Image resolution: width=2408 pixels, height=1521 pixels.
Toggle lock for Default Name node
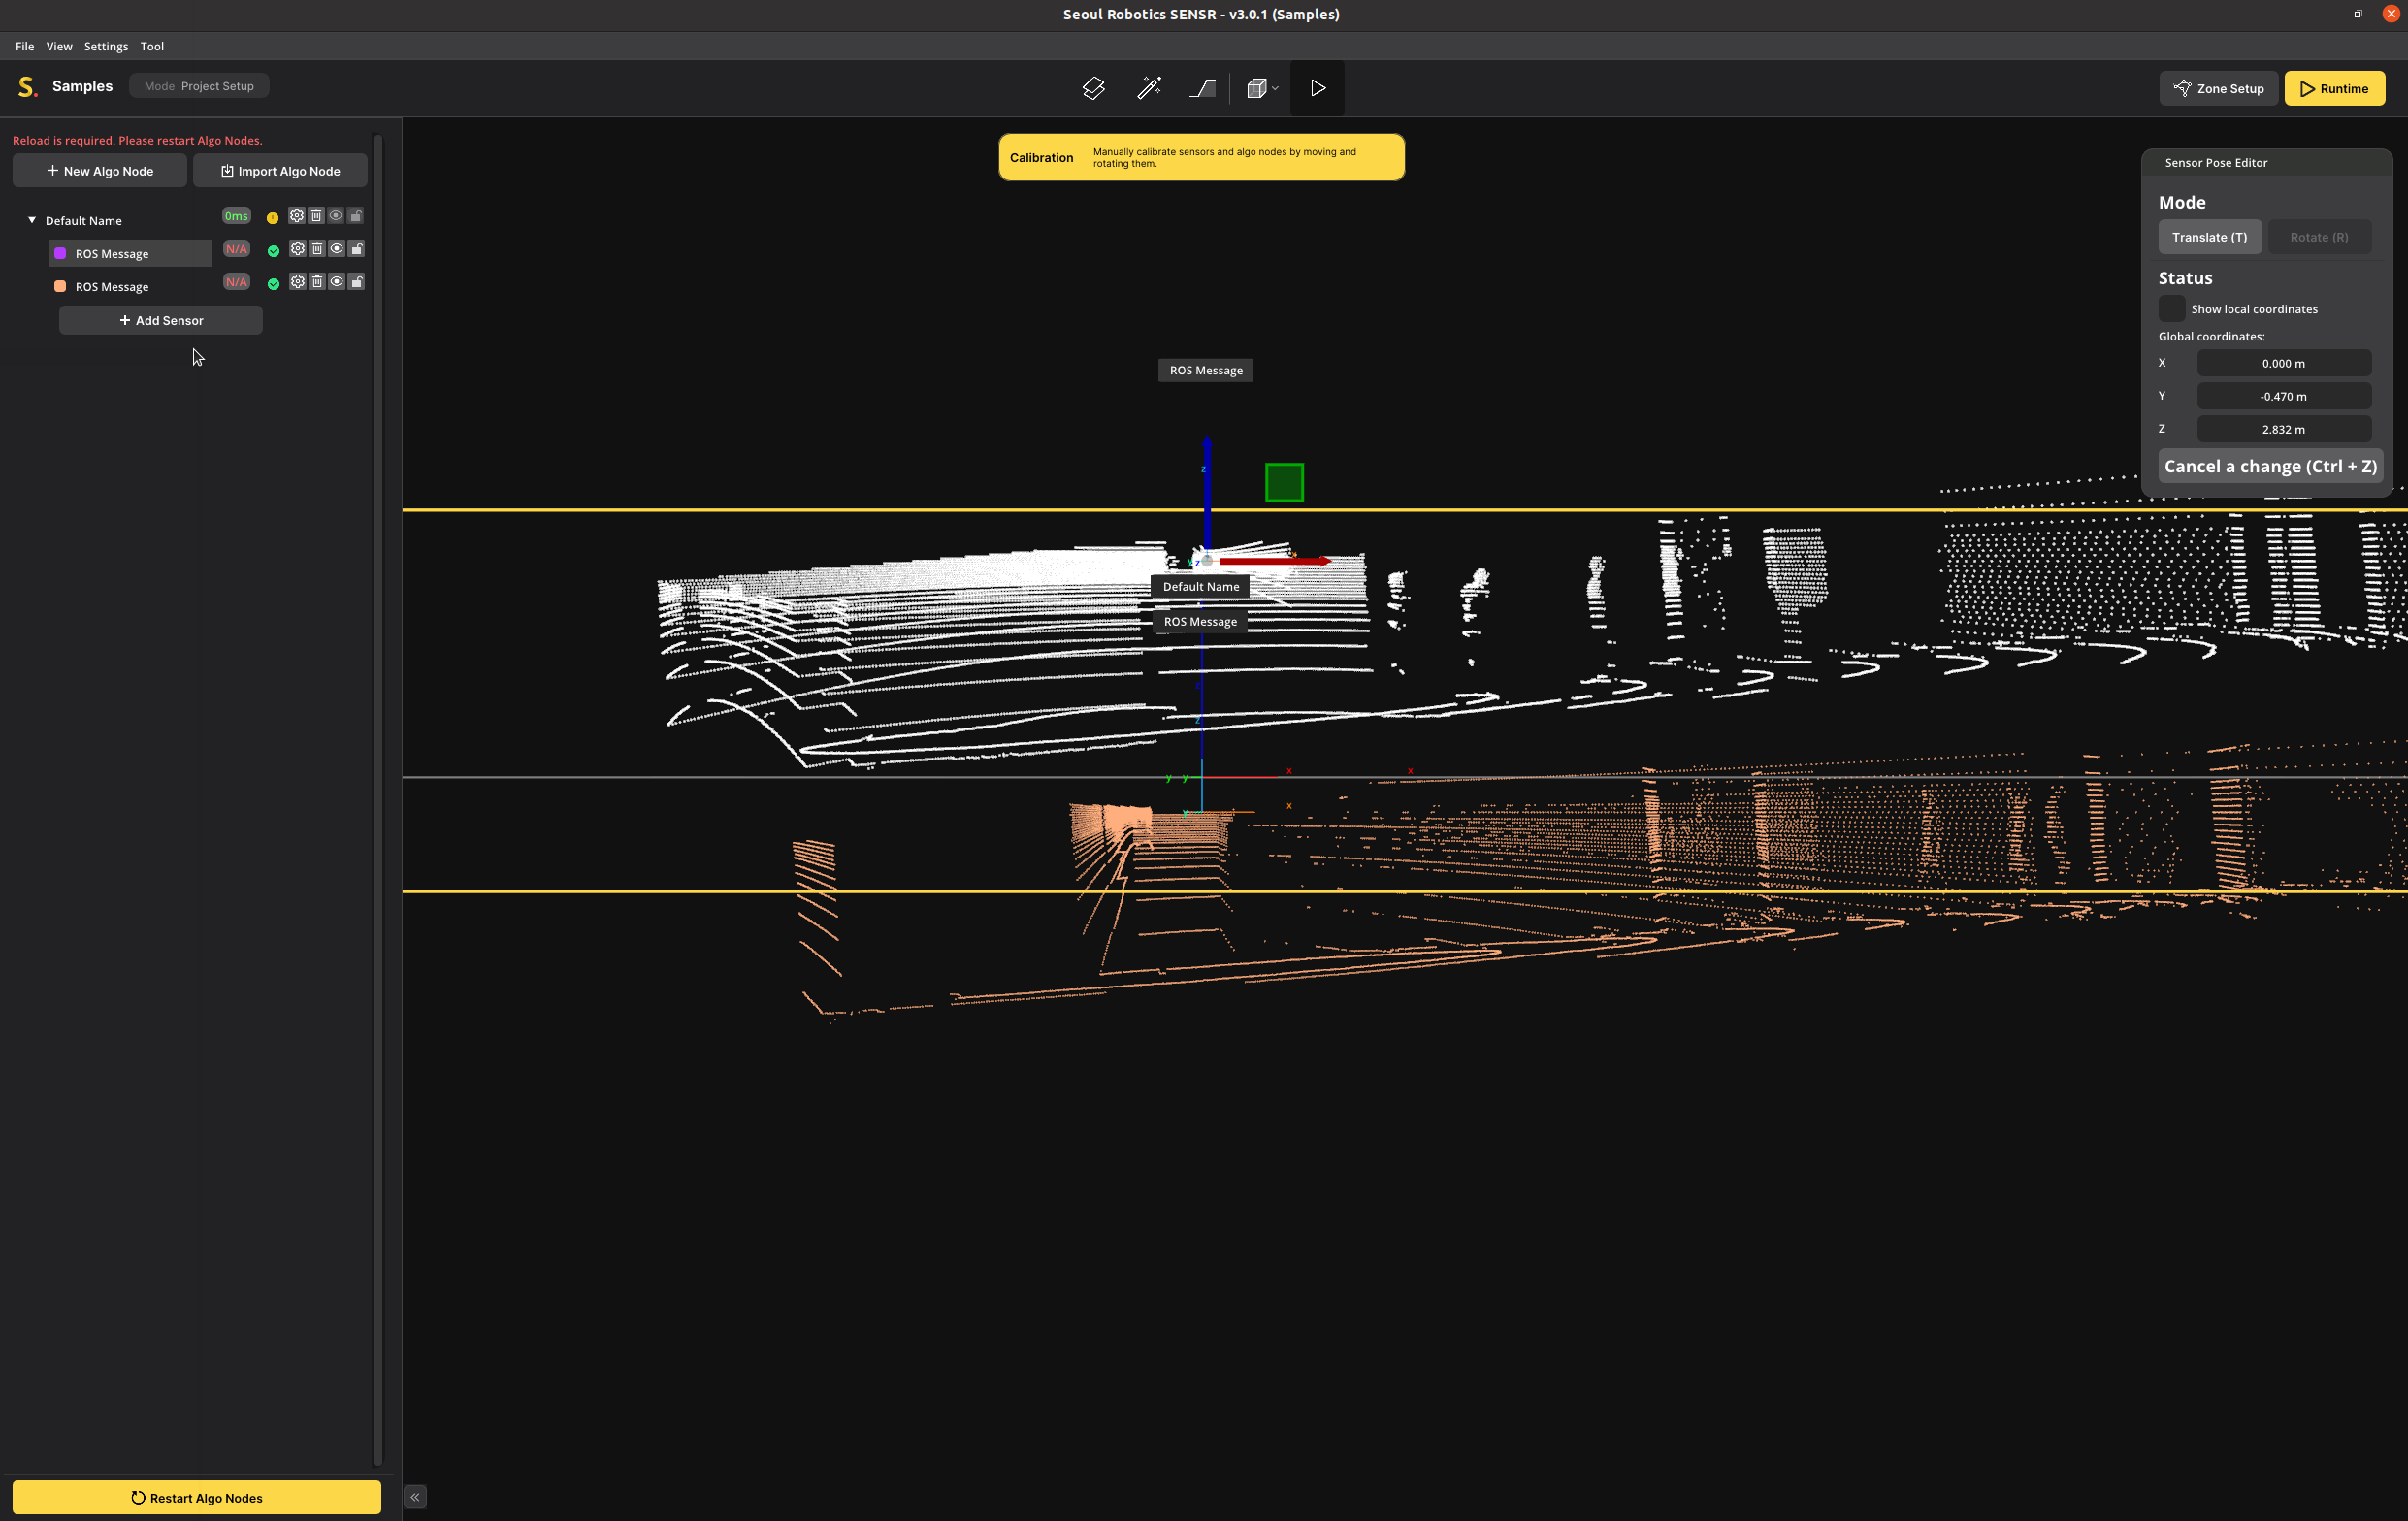356,216
